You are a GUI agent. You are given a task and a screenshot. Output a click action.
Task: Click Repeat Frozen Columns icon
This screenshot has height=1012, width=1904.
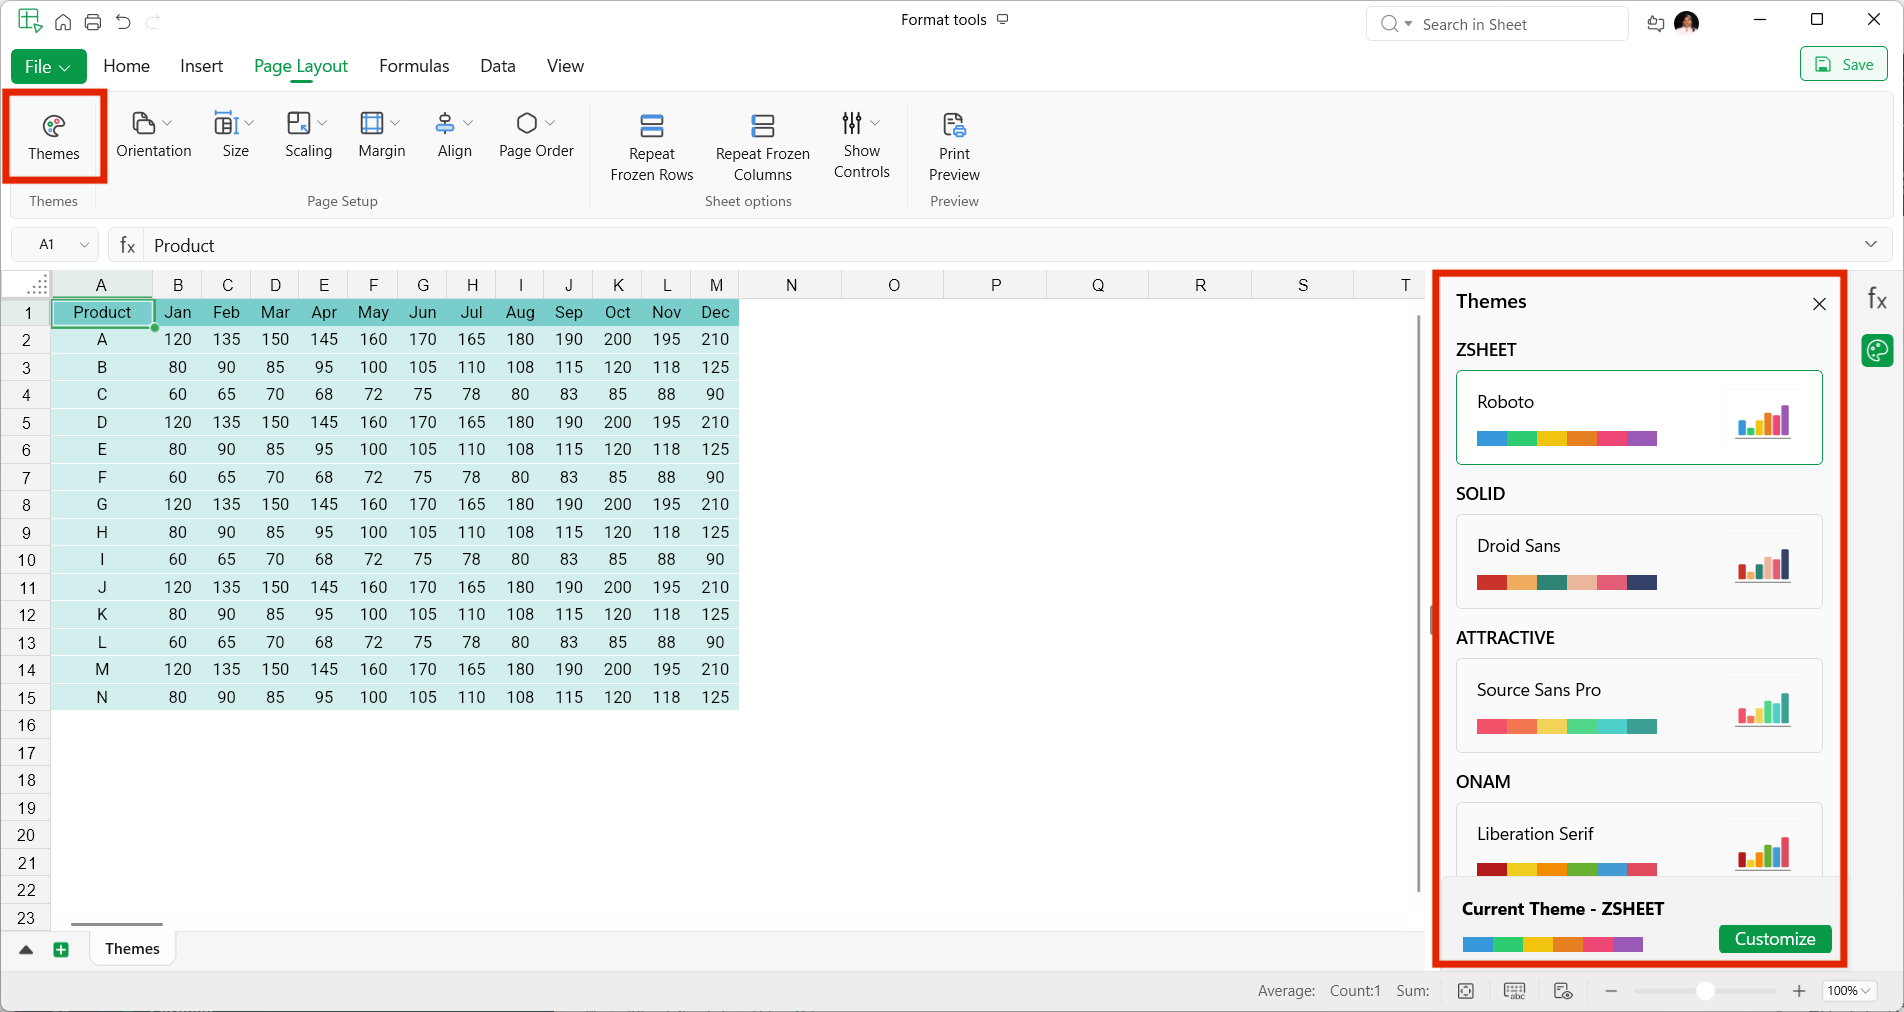pyautogui.click(x=762, y=126)
